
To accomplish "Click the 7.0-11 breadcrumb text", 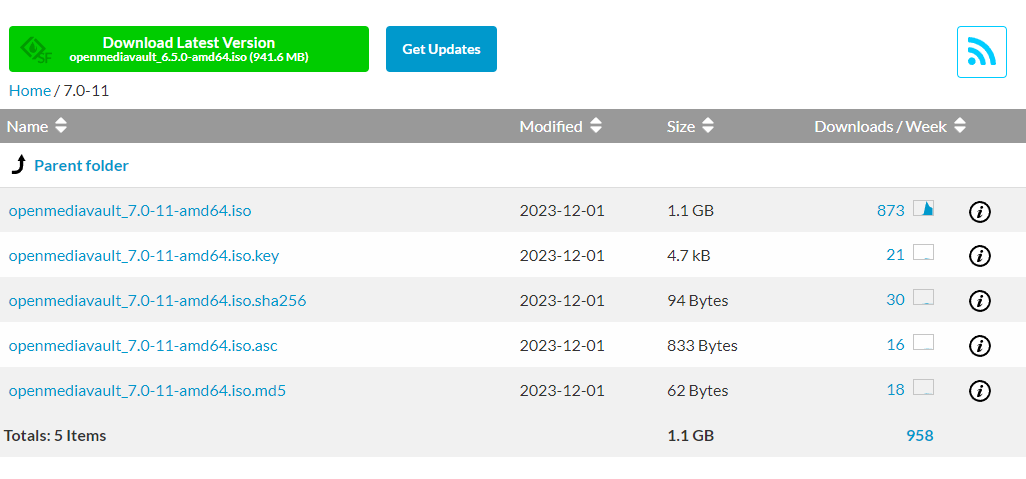I will click(86, 91).
